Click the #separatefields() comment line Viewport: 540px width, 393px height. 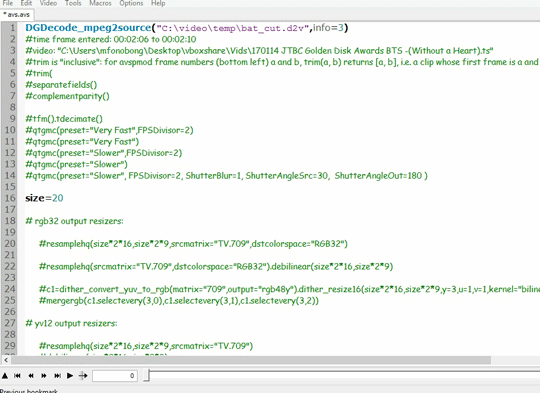[61, 85]
